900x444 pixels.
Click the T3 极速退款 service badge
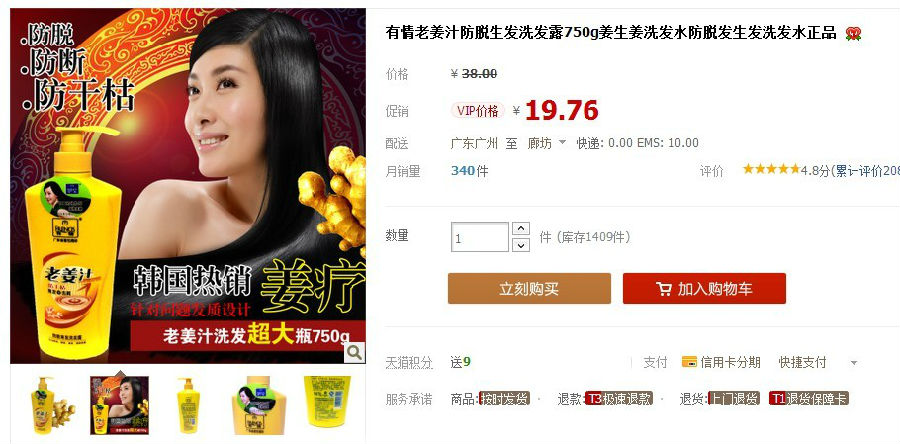(619, 399)
